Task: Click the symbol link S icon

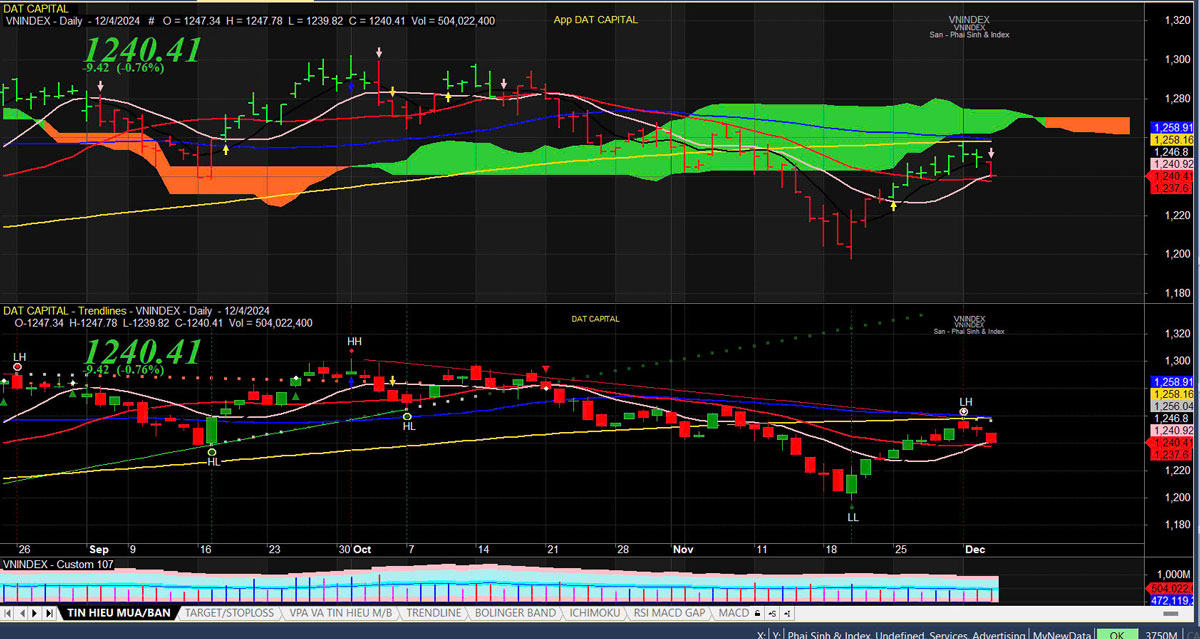Action: point(774,612)
